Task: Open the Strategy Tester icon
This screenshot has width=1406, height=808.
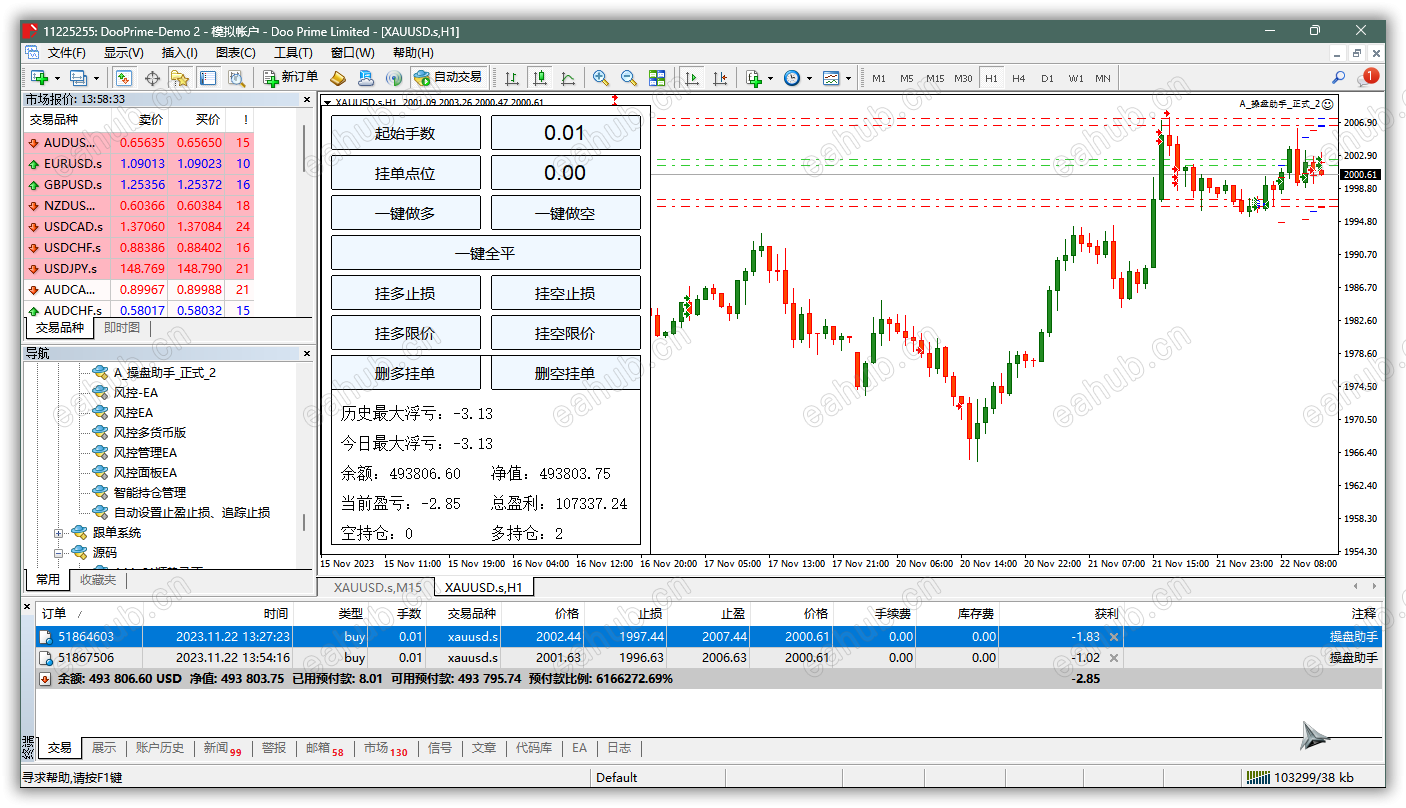Action: pyautogui.click(x=237, y=77)
